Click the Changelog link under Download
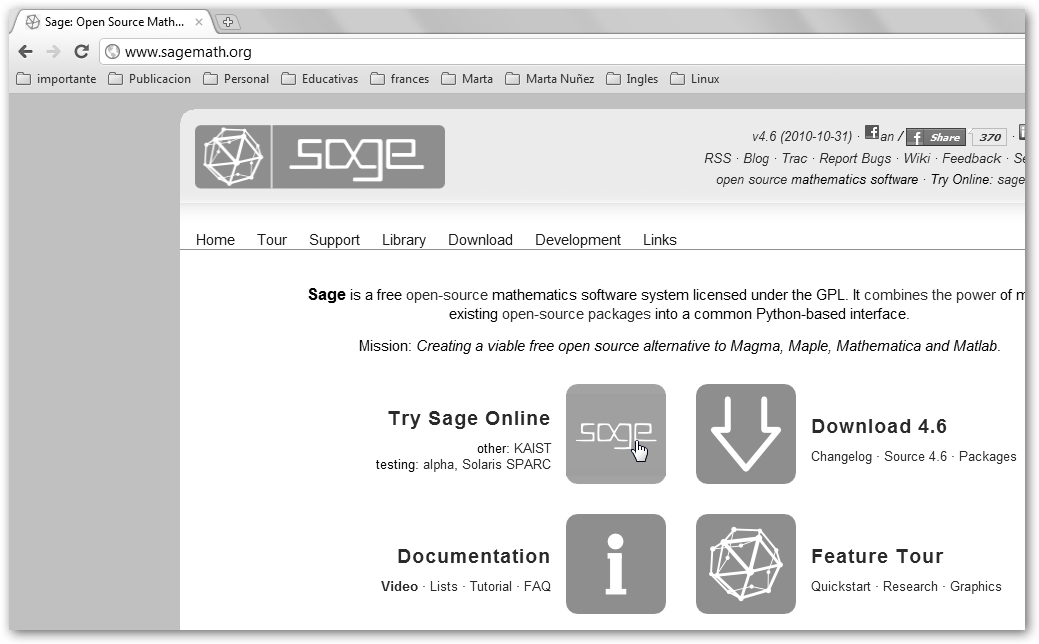The height and width of the screenshot is (644, 1039). pos(842,457)
